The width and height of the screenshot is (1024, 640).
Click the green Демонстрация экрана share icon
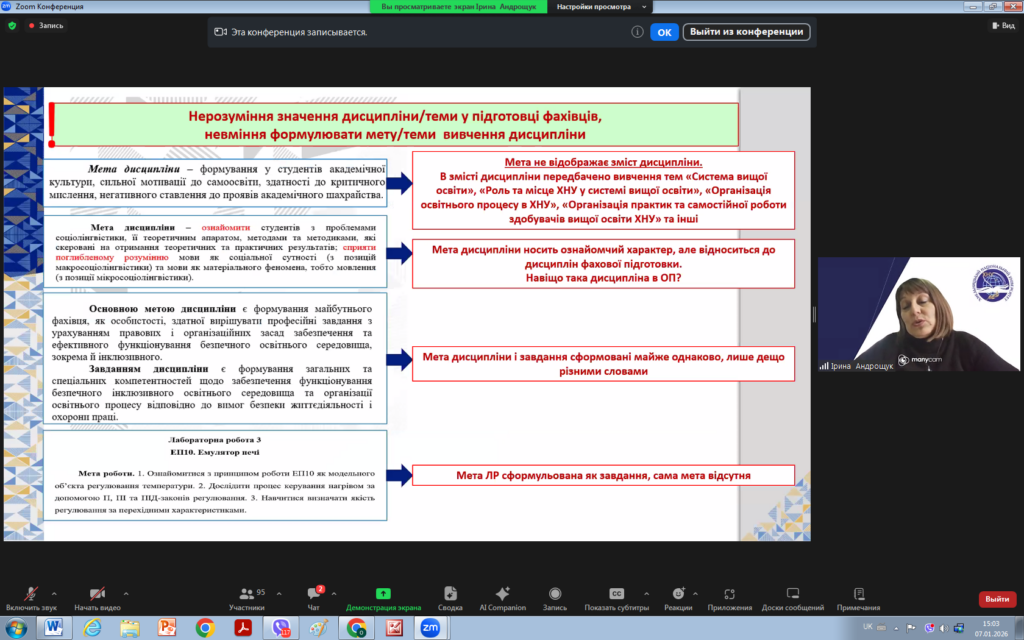[383, 594]
